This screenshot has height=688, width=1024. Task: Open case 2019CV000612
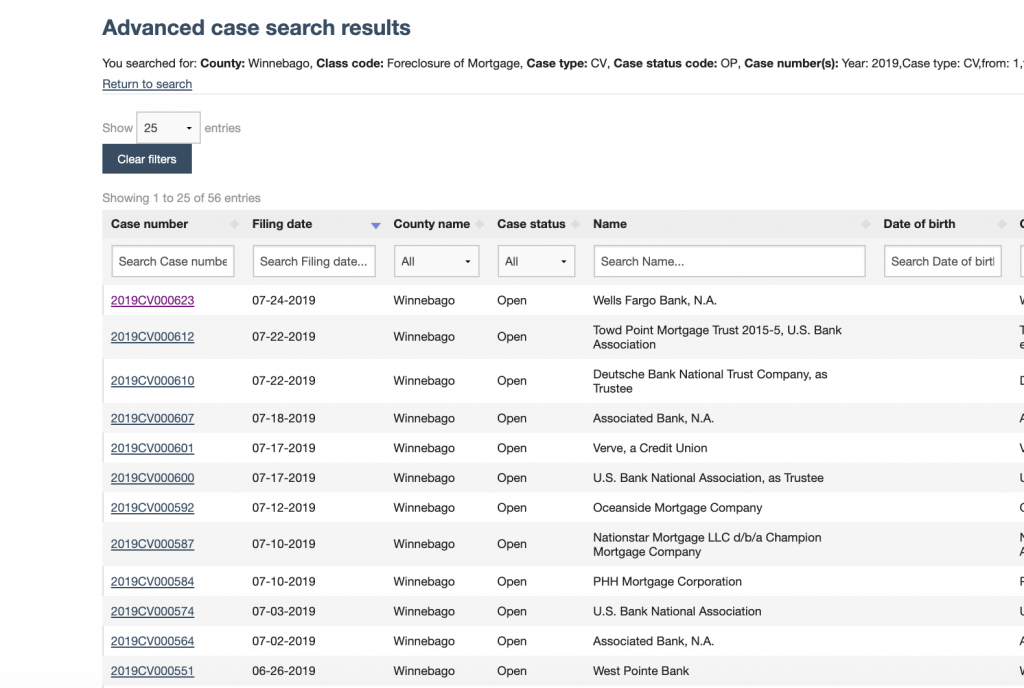tap(152, 337)
